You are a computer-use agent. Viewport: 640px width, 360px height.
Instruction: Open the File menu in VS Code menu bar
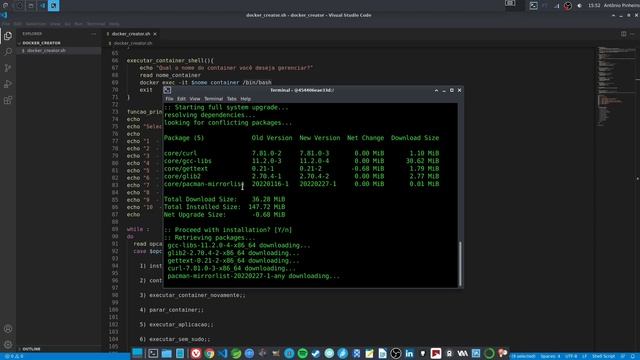(x=6, y=24)
